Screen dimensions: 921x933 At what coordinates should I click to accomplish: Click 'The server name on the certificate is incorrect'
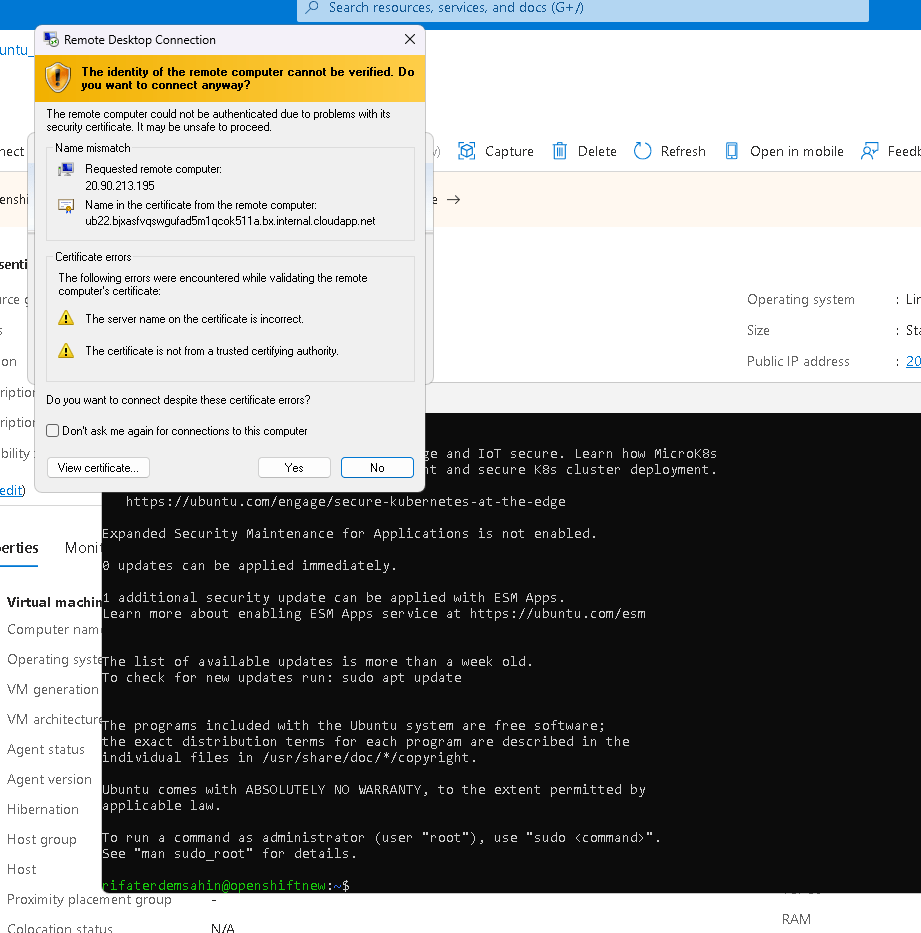point(194,319)
